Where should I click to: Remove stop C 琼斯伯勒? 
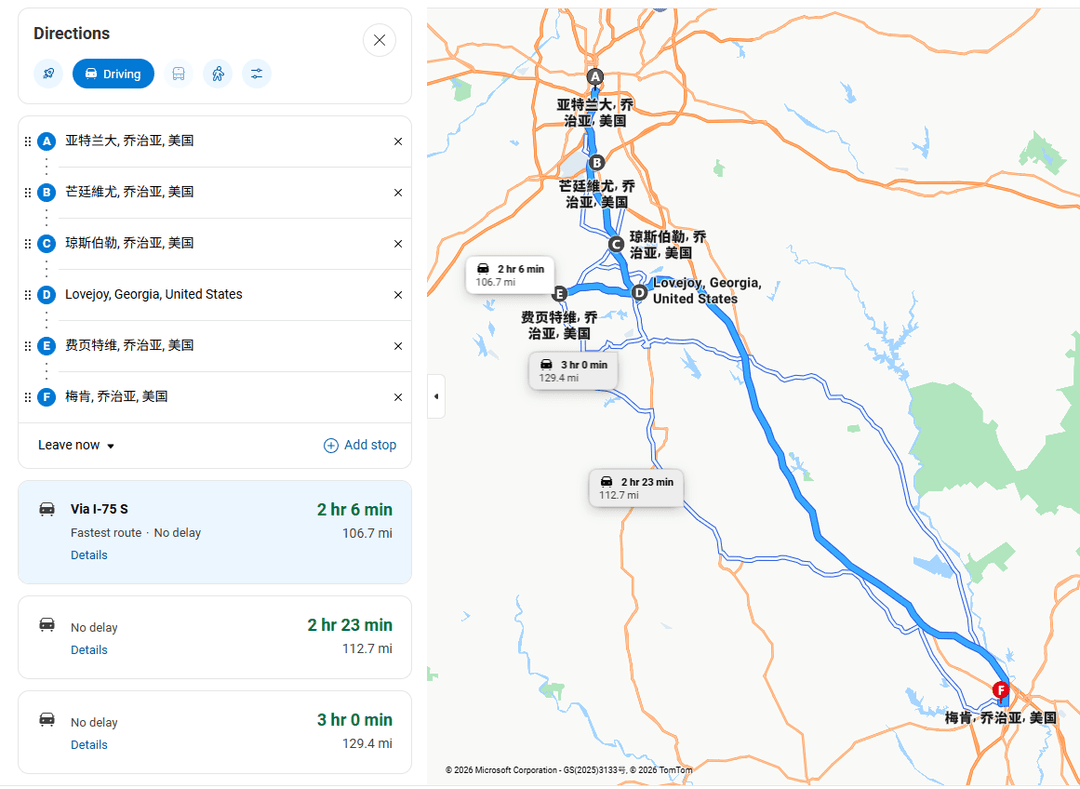[398, 244]
